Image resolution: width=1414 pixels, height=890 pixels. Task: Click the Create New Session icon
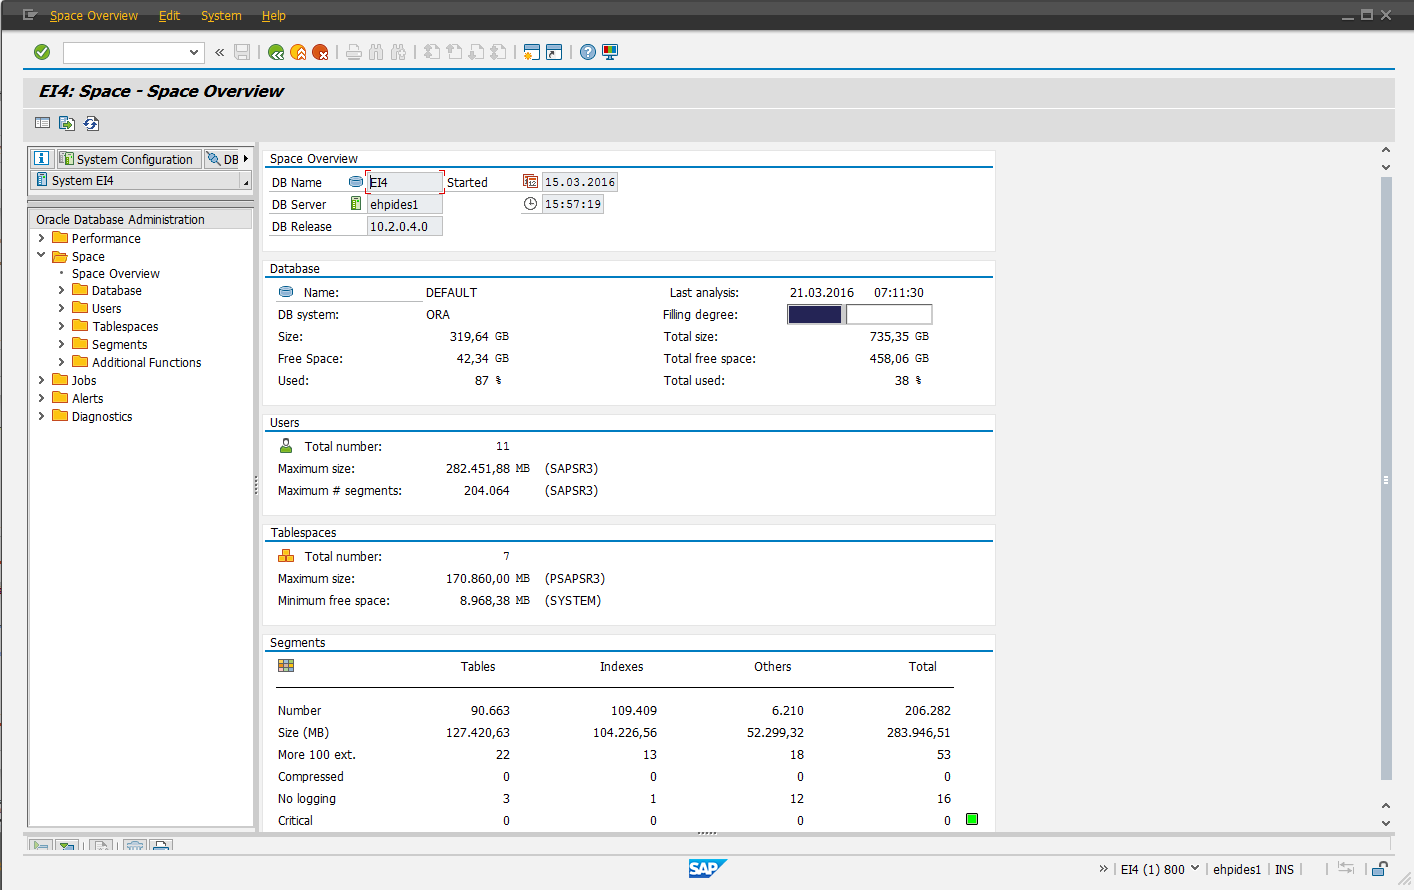click(x=532, y=52)
